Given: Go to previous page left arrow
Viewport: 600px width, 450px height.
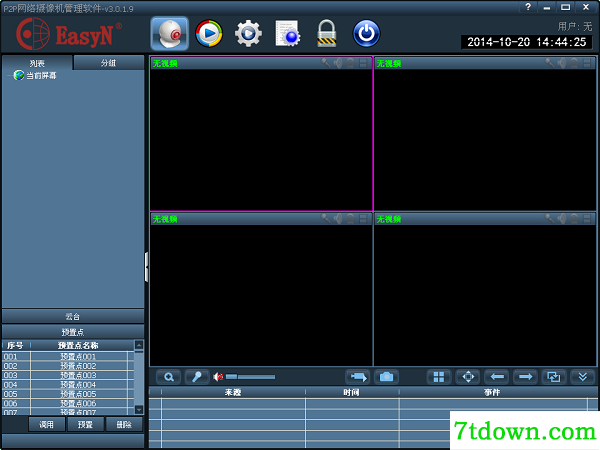Looking at the screenshot, I should (497, 377).
